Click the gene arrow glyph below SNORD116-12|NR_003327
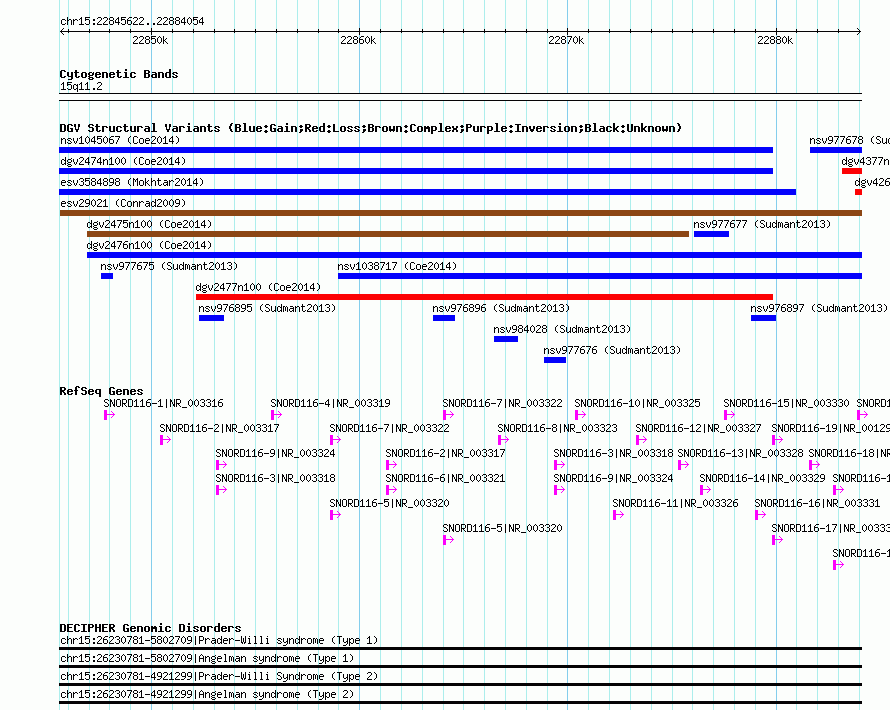The width and height of the screenshot is (890, 710). pos(641,440)
